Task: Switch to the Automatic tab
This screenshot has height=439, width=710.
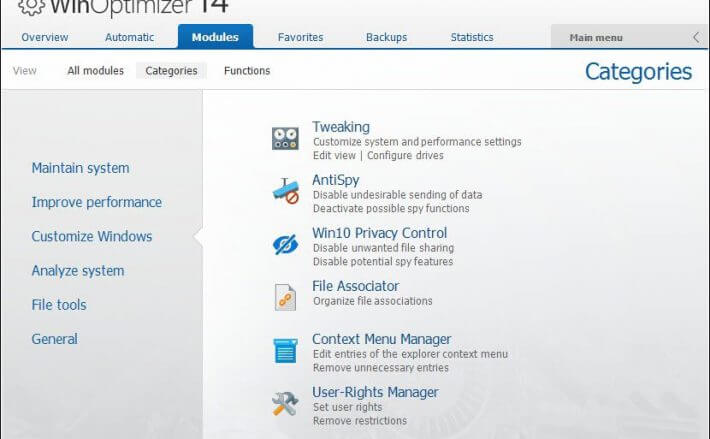Action: [x=130, y=37]
